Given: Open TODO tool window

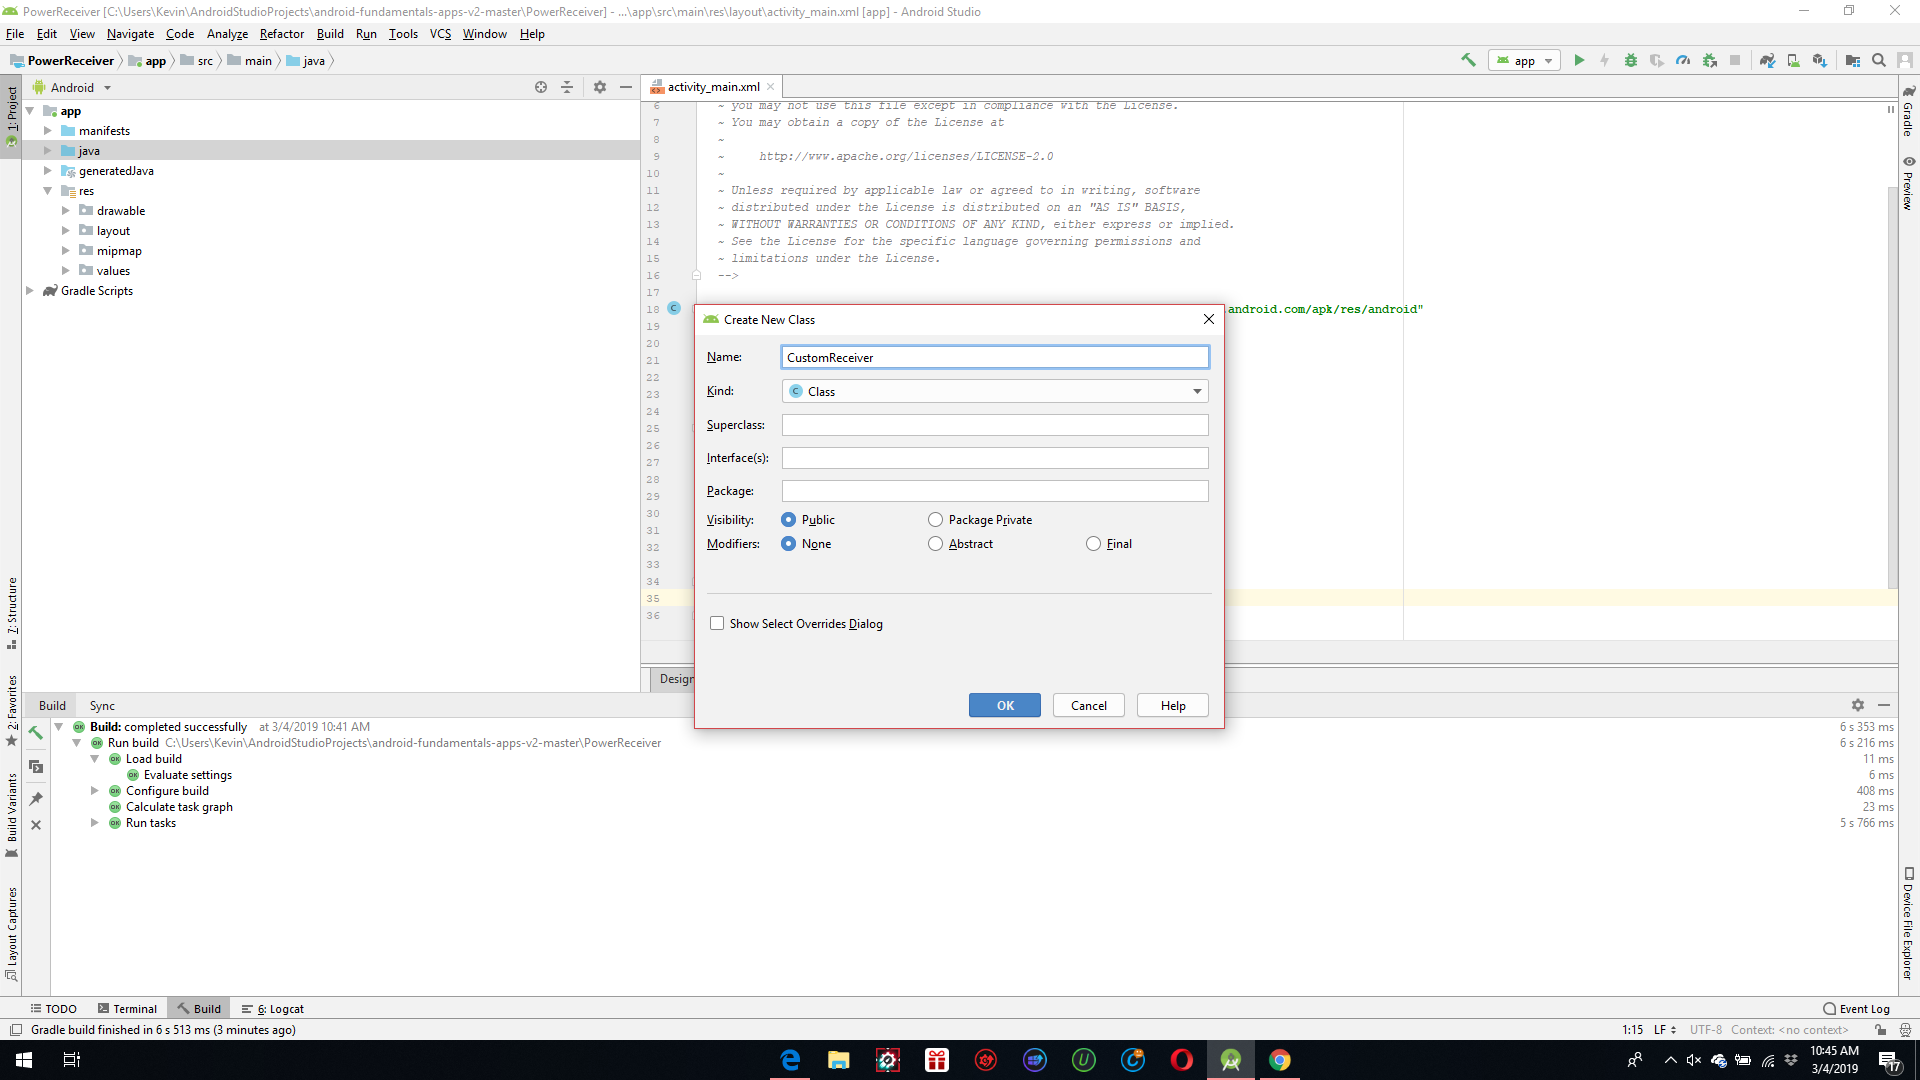Looking at the screenshot, I should [54, 1008].
